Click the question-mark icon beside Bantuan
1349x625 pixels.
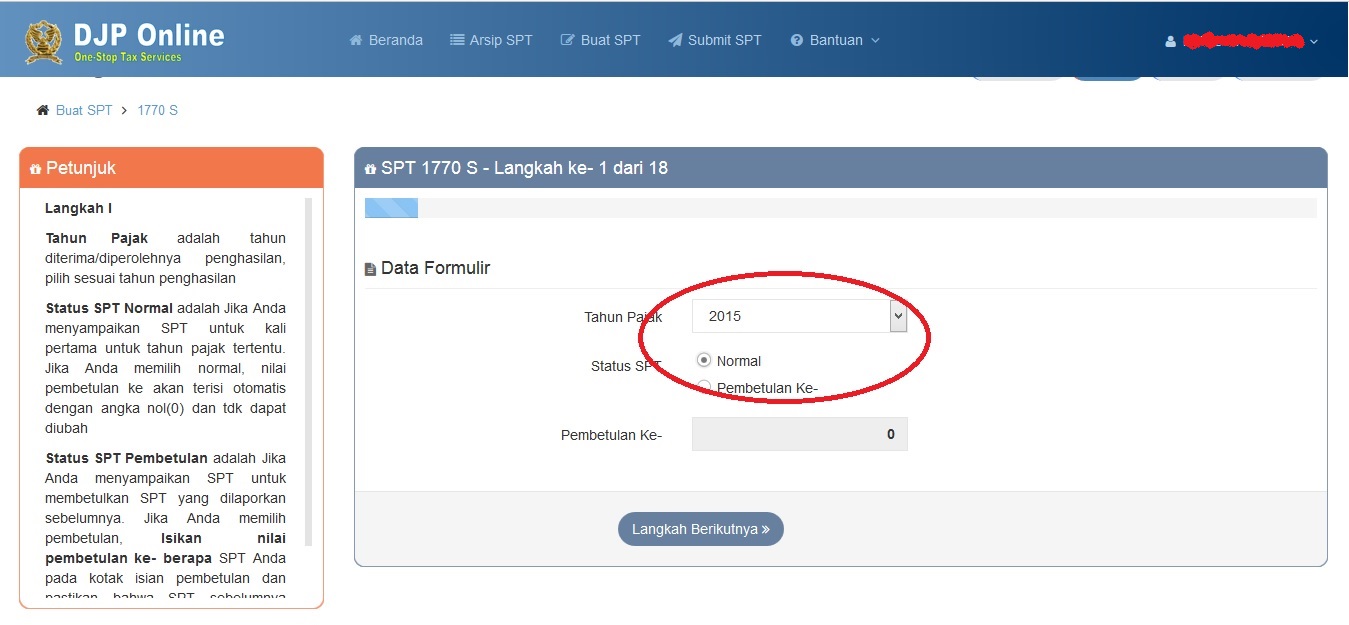pyautogui.click(x=796, y=40)
